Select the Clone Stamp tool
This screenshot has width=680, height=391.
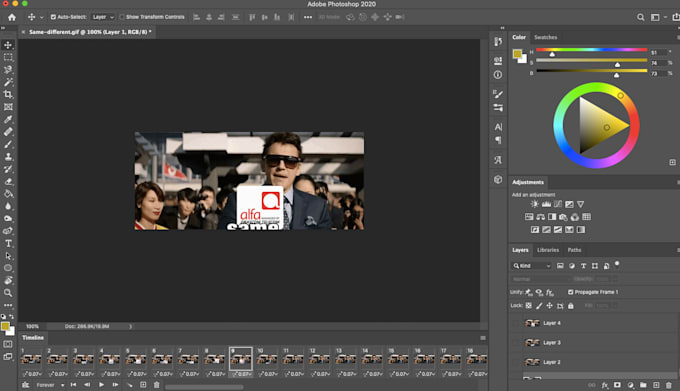[8, 156]
